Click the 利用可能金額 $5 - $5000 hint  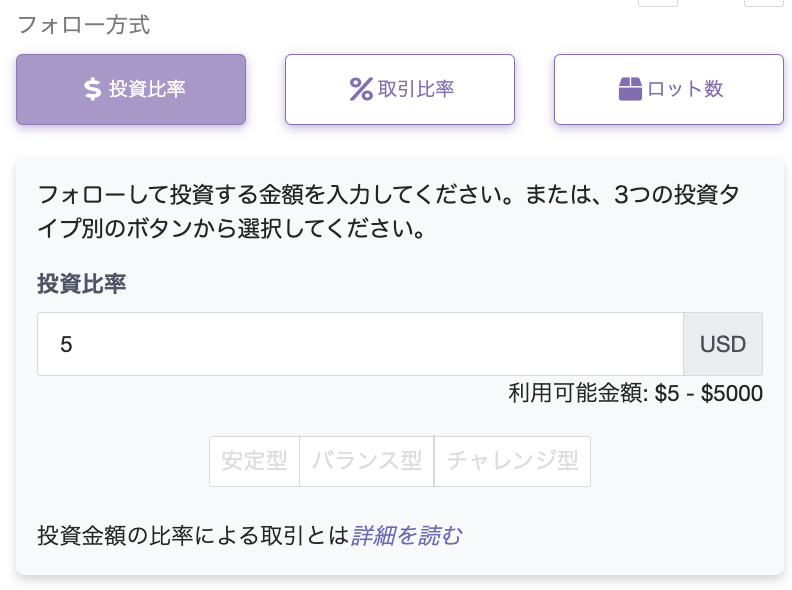(x=635, y=394)
